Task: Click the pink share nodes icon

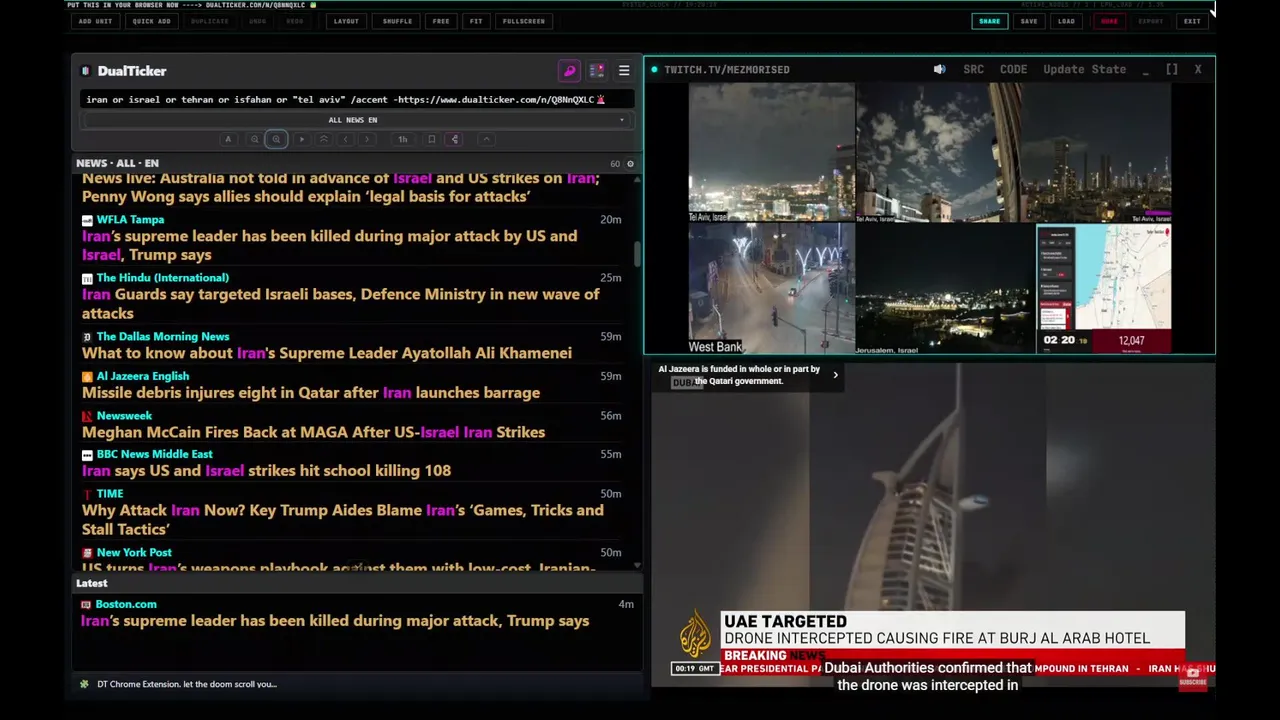Action: click(455, 139)
